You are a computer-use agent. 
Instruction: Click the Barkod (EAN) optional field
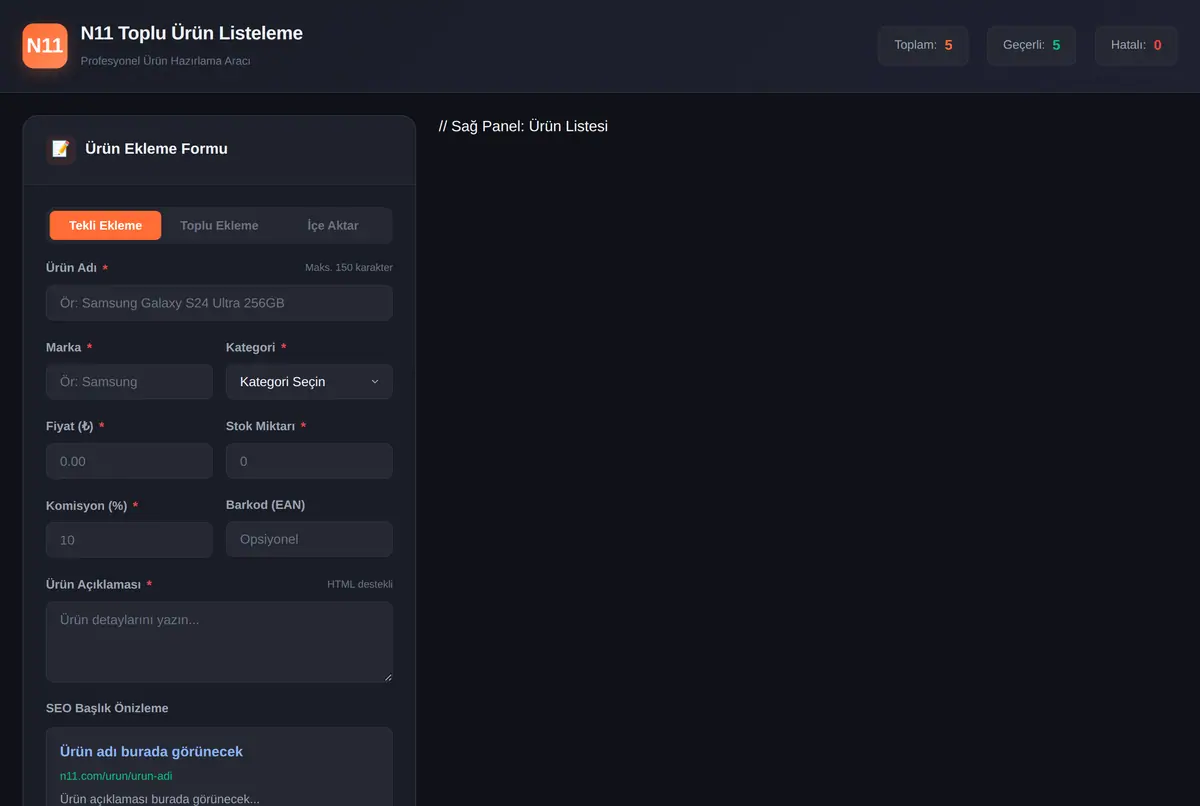[309, 539]
